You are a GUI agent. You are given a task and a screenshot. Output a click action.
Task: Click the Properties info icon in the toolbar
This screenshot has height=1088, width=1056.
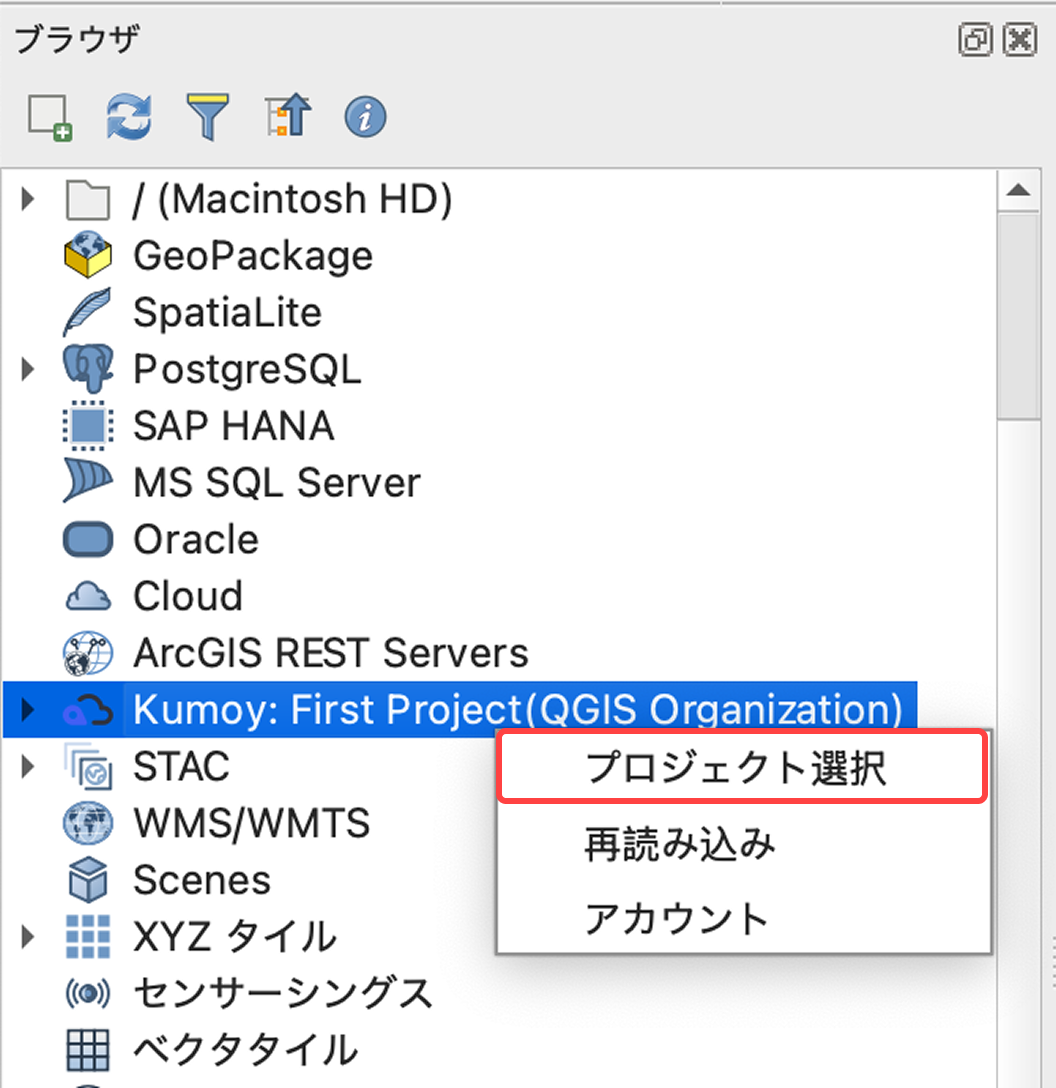(365, 117)
